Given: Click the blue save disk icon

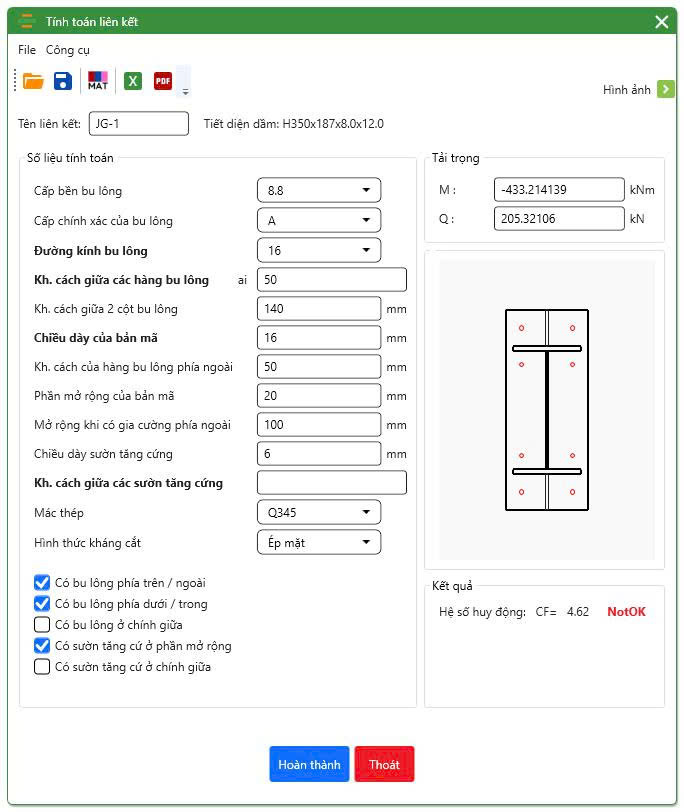Looking at the screenshot, I should tap(63, 82).
